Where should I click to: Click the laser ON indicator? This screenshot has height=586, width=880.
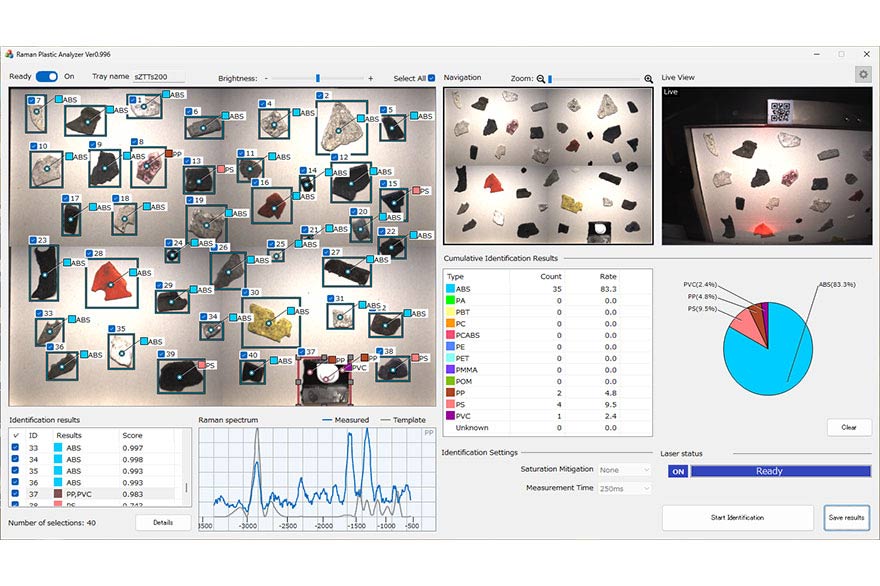[x=677, y=471]
